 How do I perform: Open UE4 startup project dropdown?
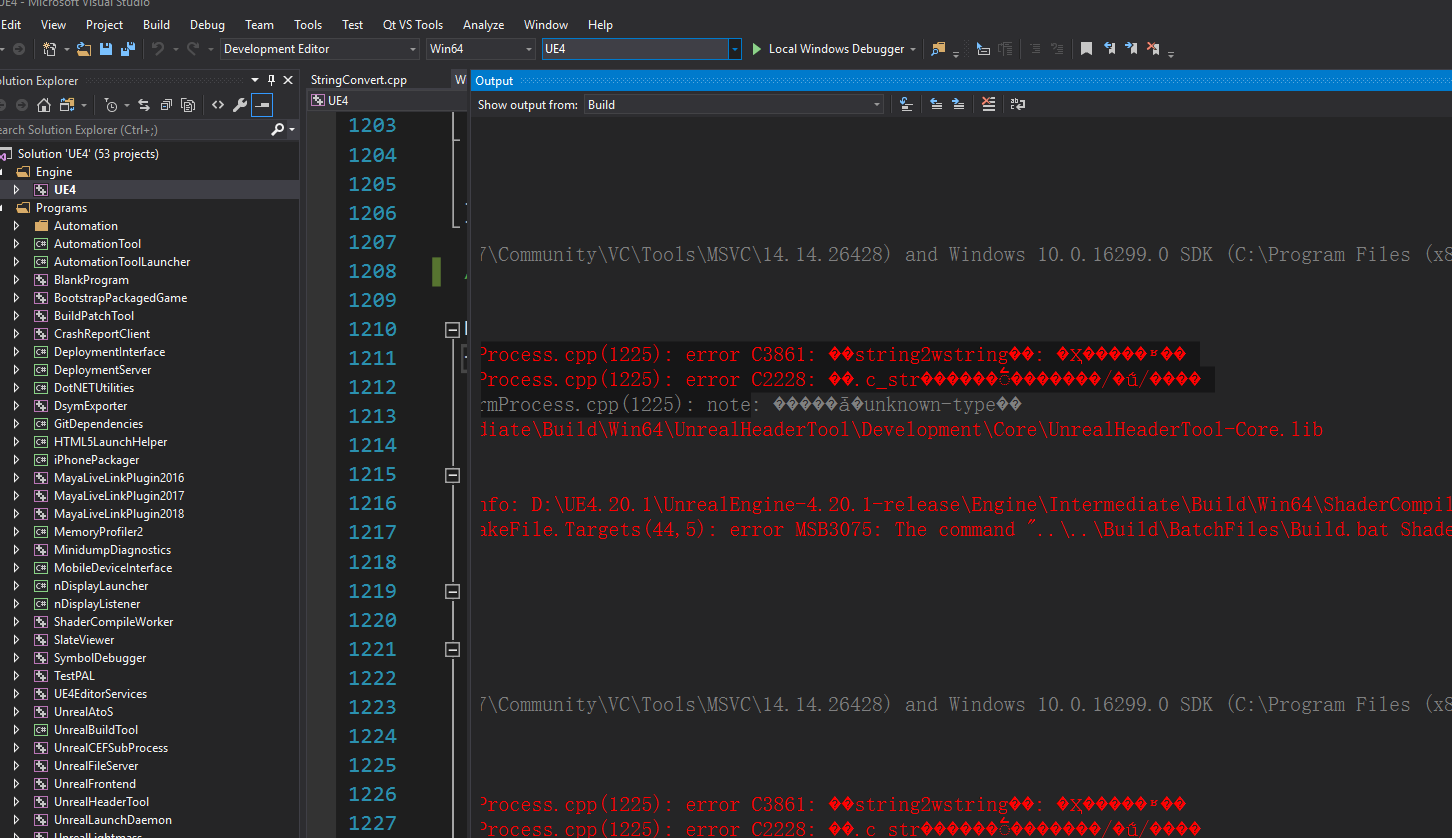click(735, 49)
